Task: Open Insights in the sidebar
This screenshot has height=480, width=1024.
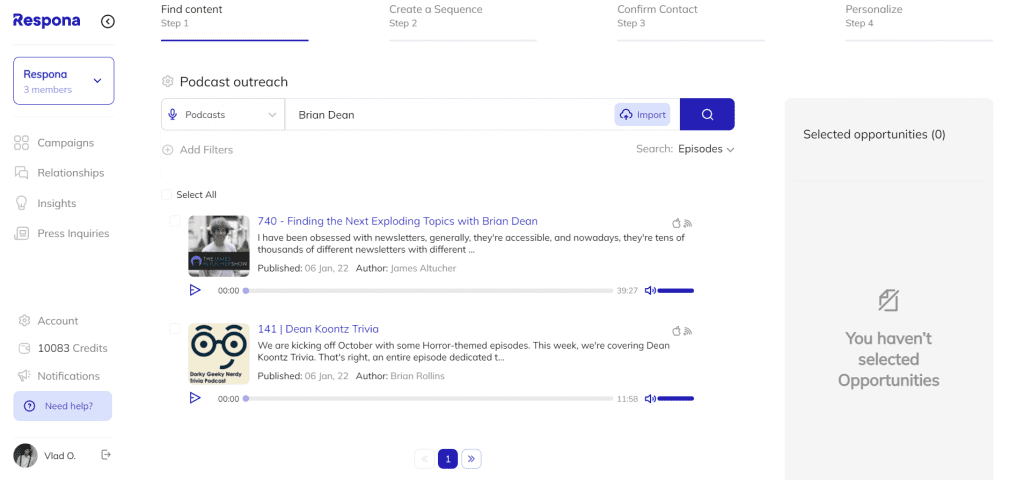Action: pyautogui.click(x=57, y=203)
